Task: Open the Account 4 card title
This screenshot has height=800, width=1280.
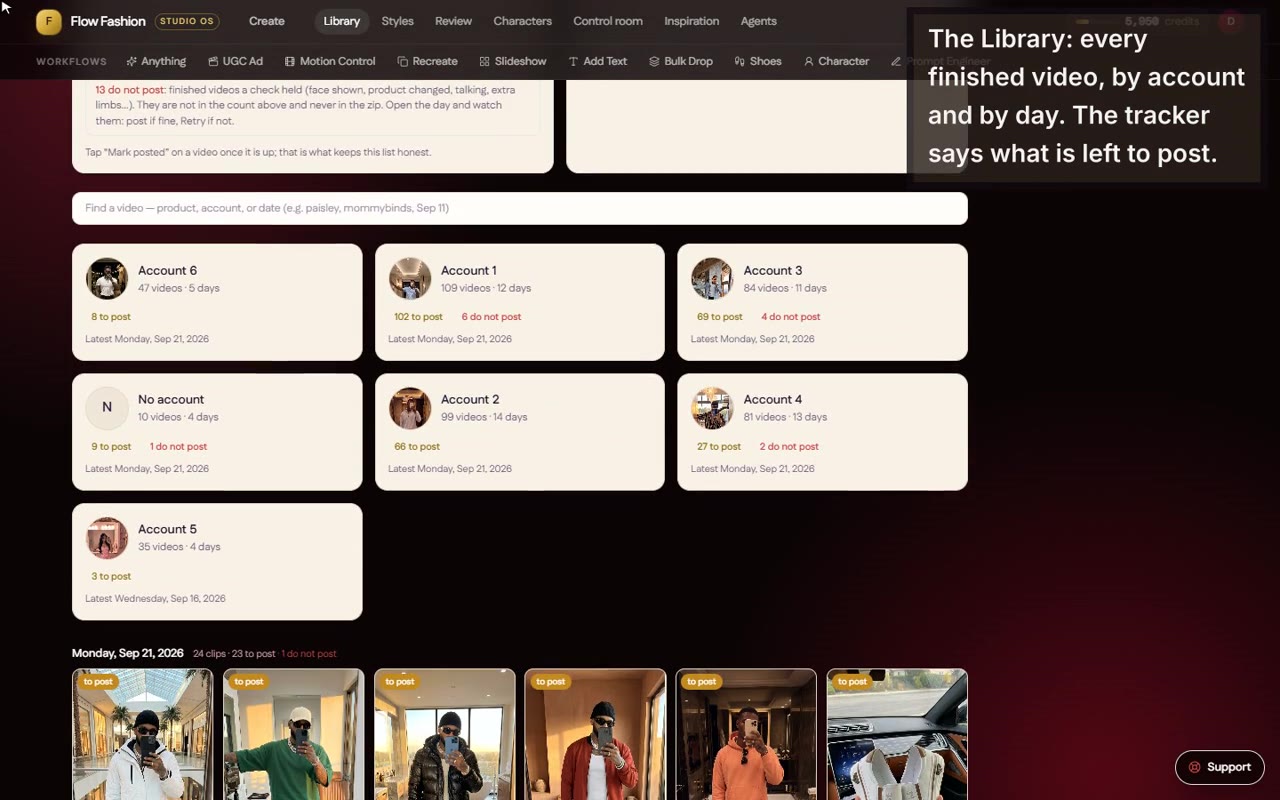Action: [772, 399]
